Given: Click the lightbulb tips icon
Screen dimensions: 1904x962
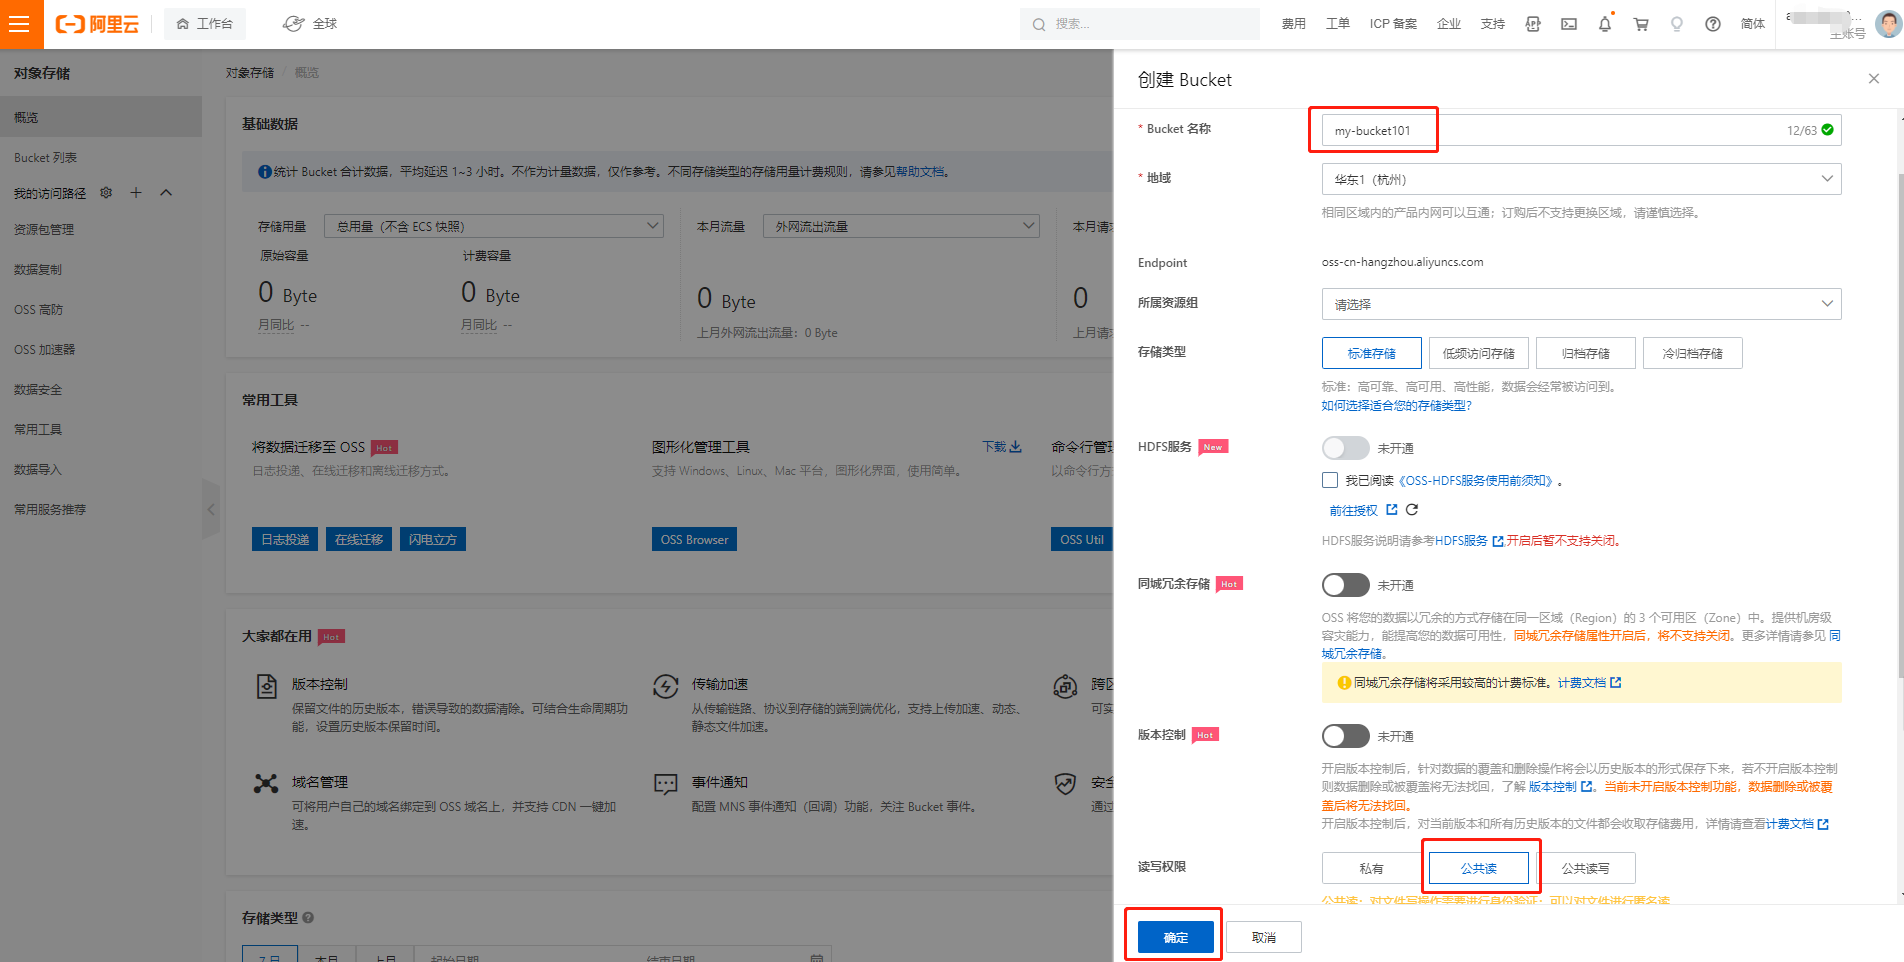Looking at the screenshot, I should (x=1677, y=24).
